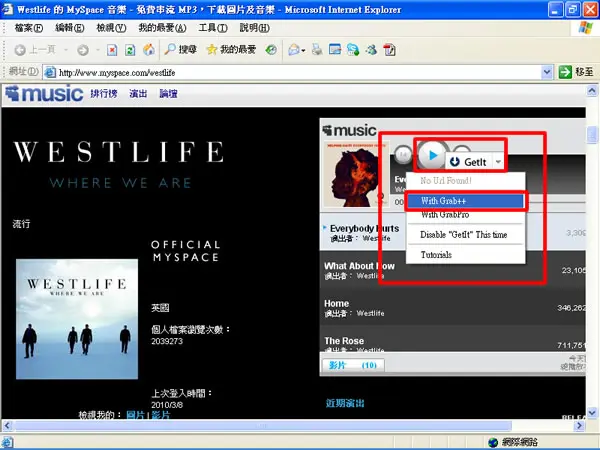Stop page loading with red X icon
Image resolution: width=600 pixels, height=450 pixels.
point(112,50)
